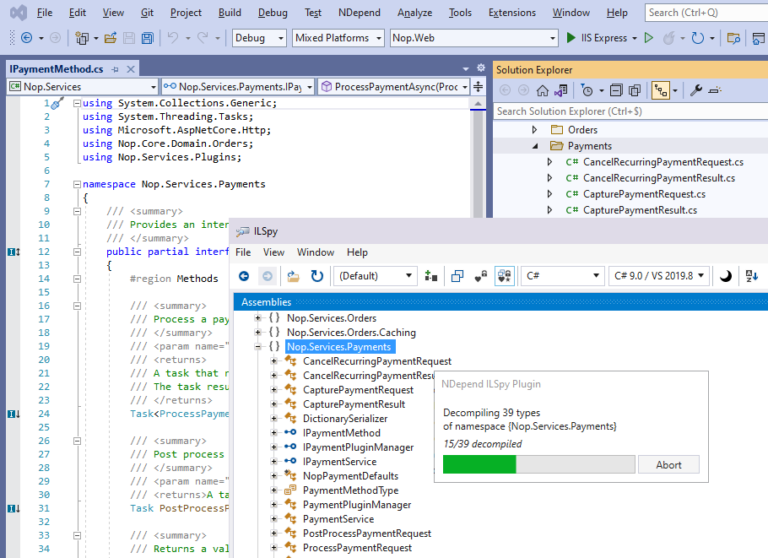768x558 pixels.
Task: Expand the Orders folder in Solution Explorer
Action: (x=534, y=130)
